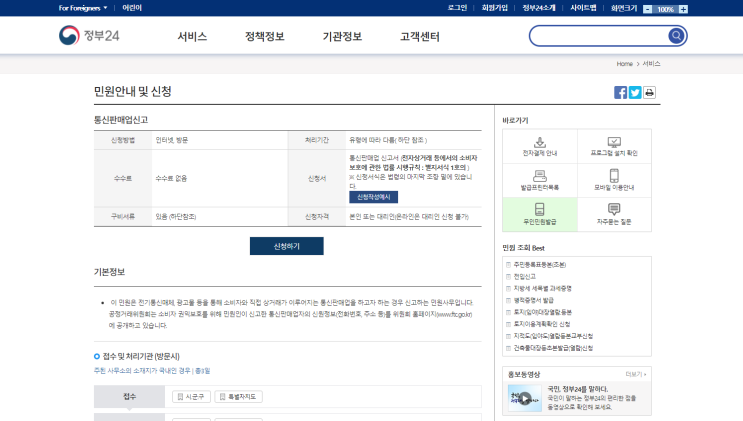The height and width of the screenshot is (421, 743).
Task: Click 회원가입 in top bar
Action: 495,8
